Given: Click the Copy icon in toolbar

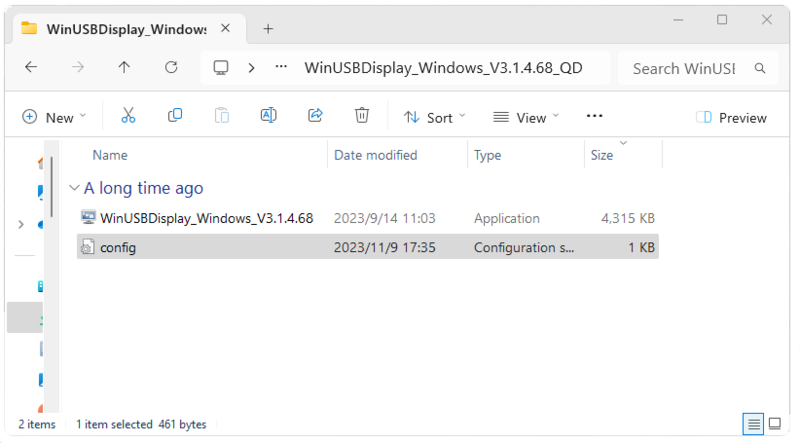Looking at the screenshot, I should point(175,116).
